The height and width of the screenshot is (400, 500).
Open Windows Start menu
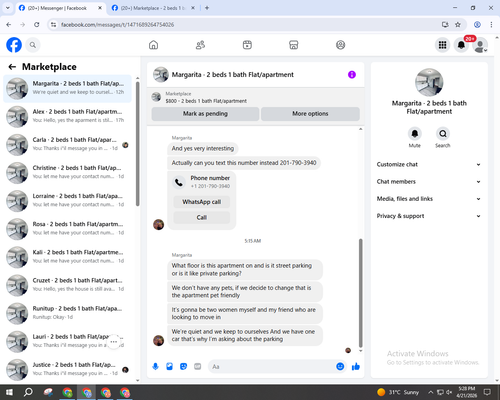pyautogui.click(x=9, y=392)
